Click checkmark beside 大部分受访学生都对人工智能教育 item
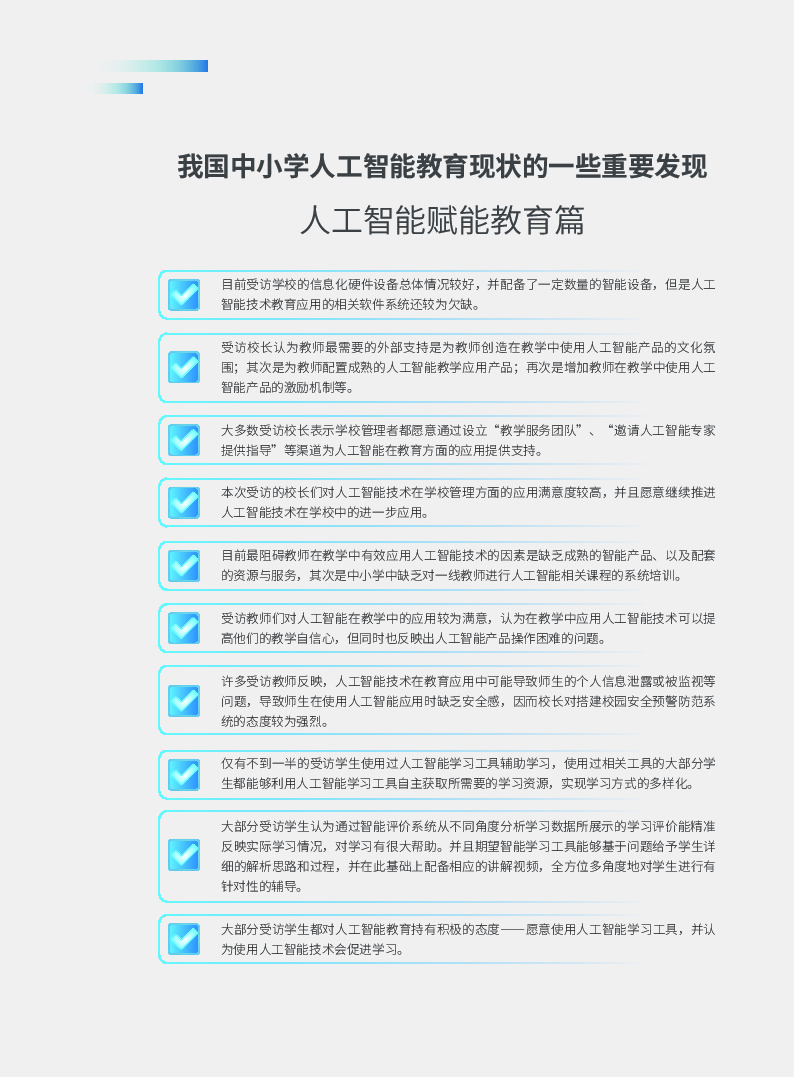 [184, 940]
